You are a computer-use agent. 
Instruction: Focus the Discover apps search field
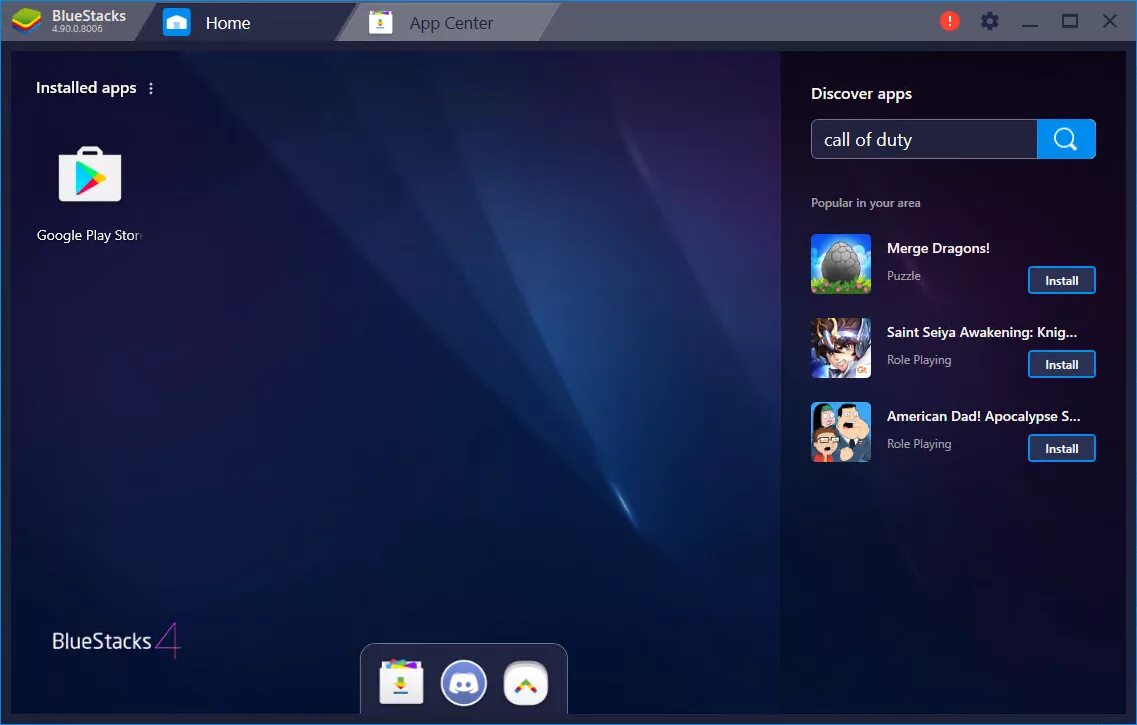click(924, 139)
